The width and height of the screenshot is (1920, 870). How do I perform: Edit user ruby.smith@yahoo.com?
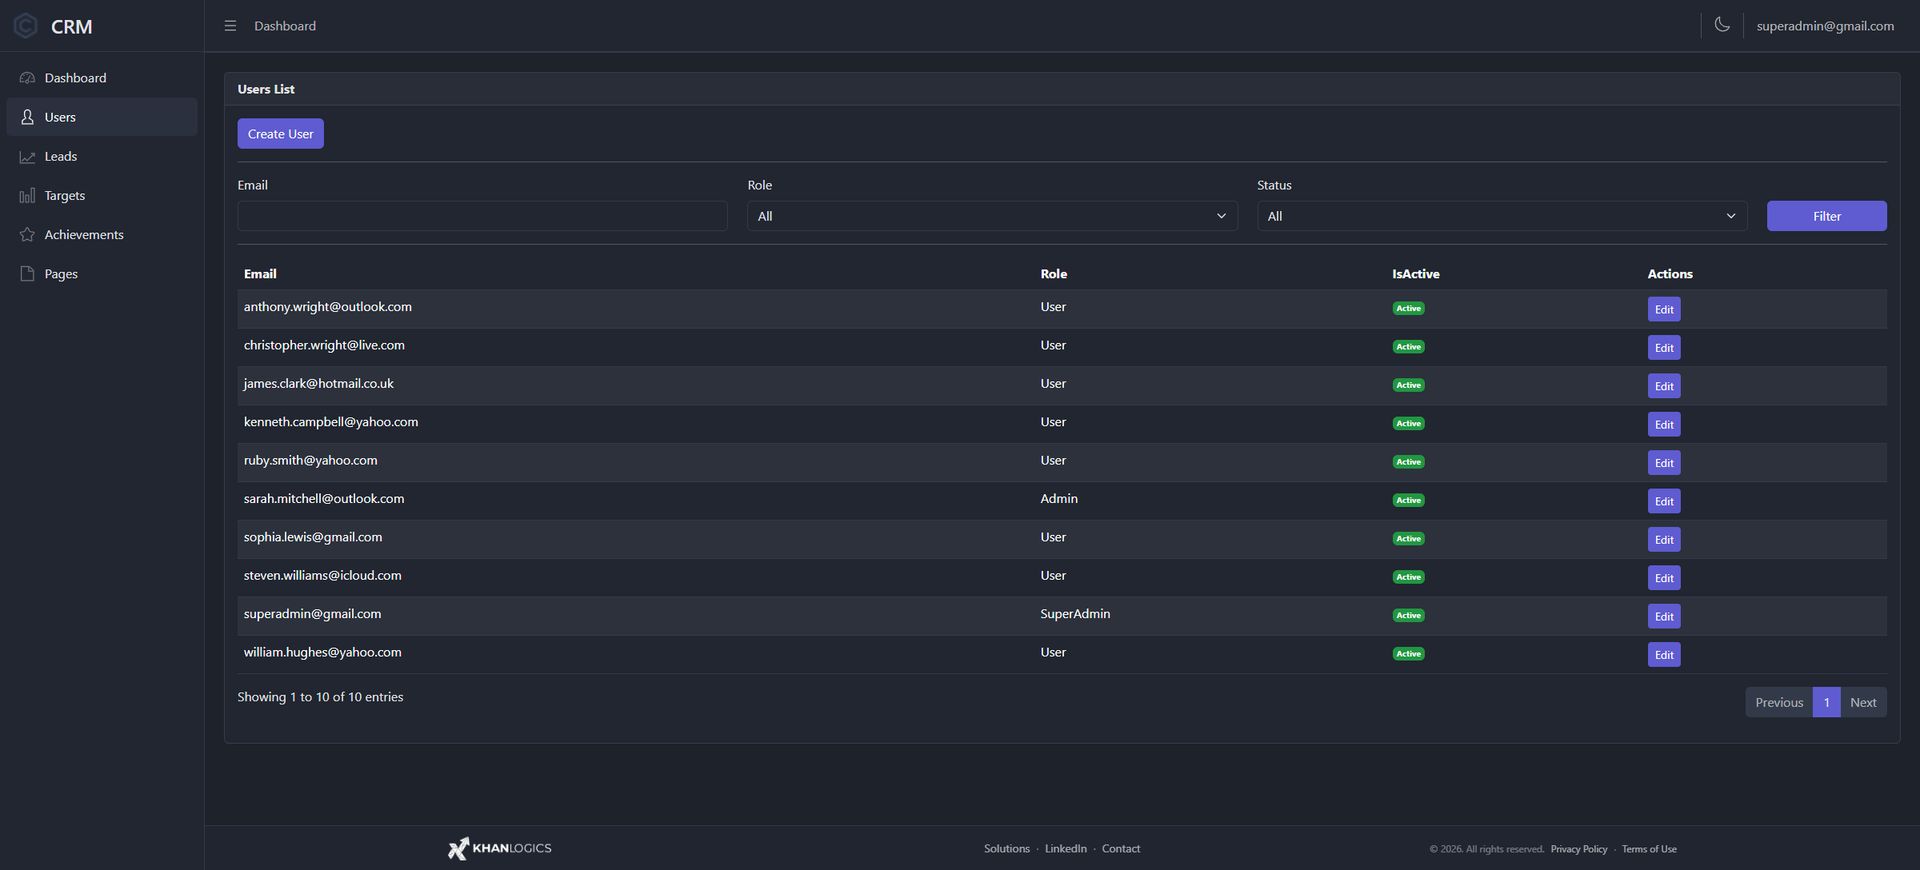coord(1664,463)
